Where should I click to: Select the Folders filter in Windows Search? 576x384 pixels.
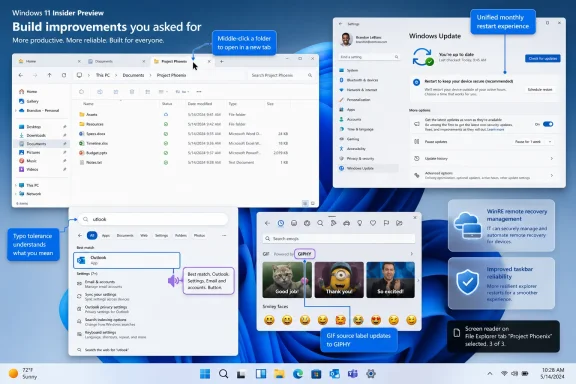[x=181, y=236]
